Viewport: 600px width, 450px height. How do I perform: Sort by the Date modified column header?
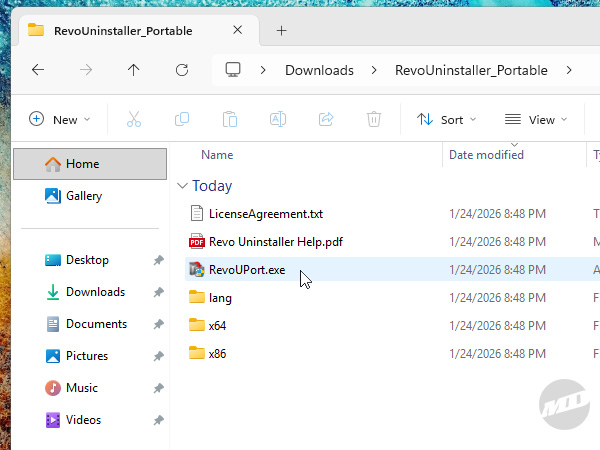[x=486, y=155]
